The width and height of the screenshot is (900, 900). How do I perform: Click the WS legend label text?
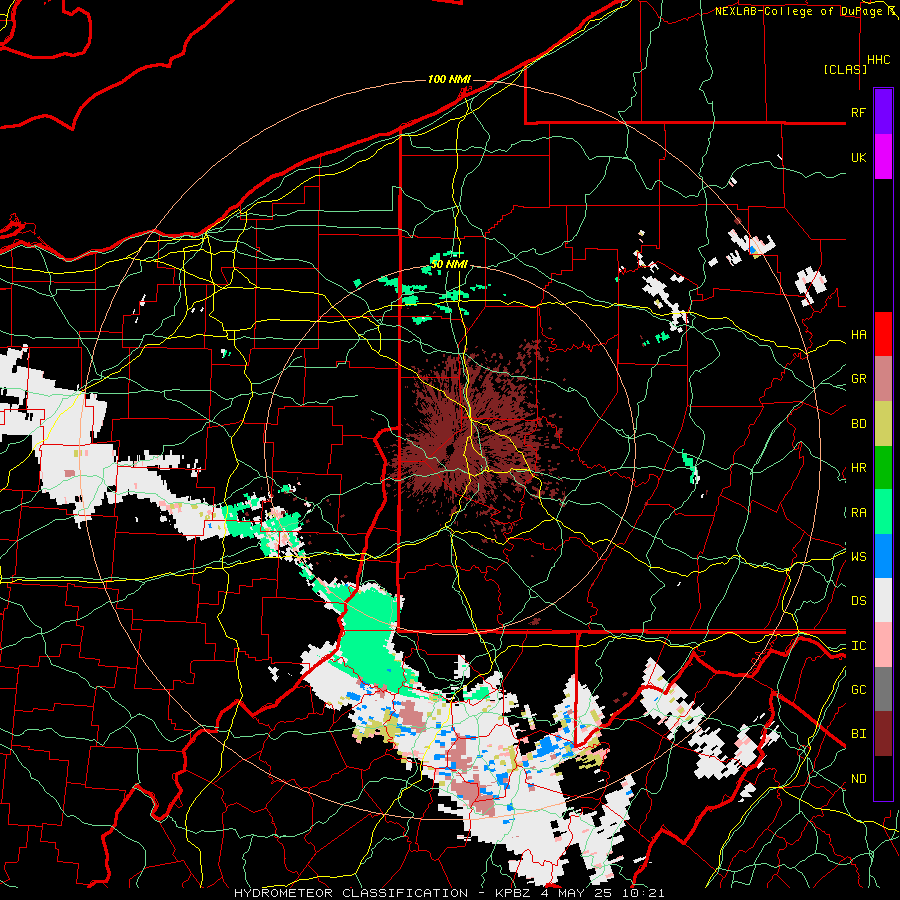[x=858, y=557]
